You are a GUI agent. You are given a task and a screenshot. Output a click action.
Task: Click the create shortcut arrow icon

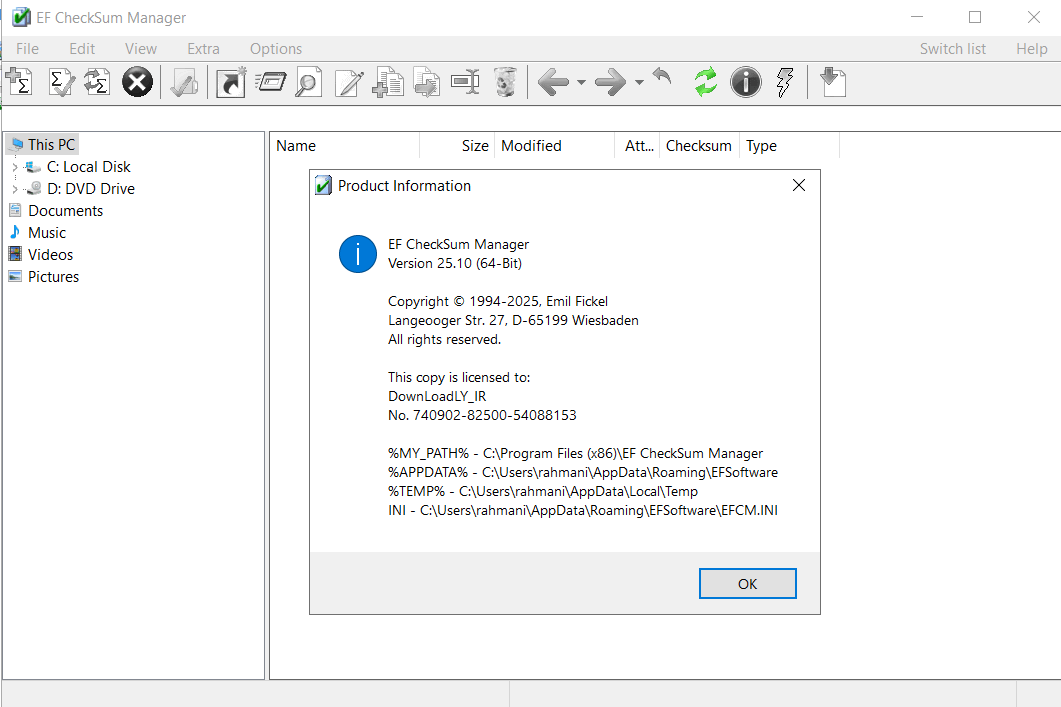coord(231,82)
